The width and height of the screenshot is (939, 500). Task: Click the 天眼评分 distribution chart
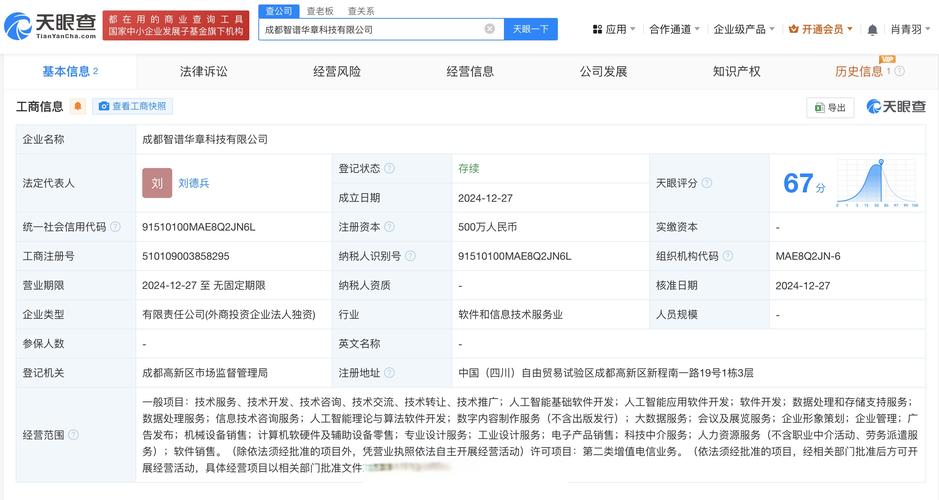877,183
